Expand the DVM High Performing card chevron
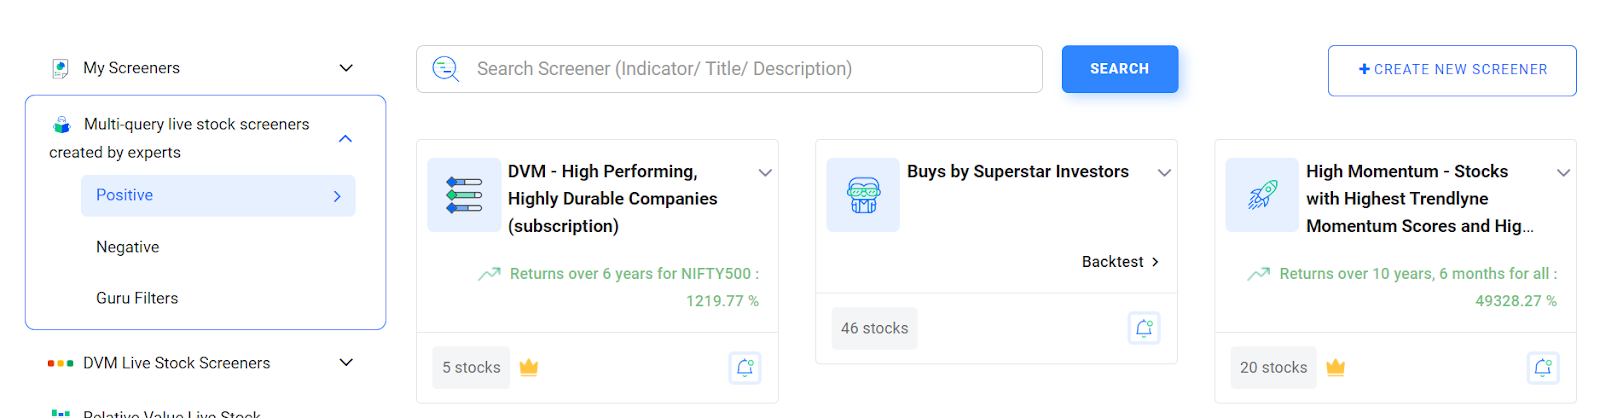The height and width of the screenshot is (418, 1600). click(765, 173)
